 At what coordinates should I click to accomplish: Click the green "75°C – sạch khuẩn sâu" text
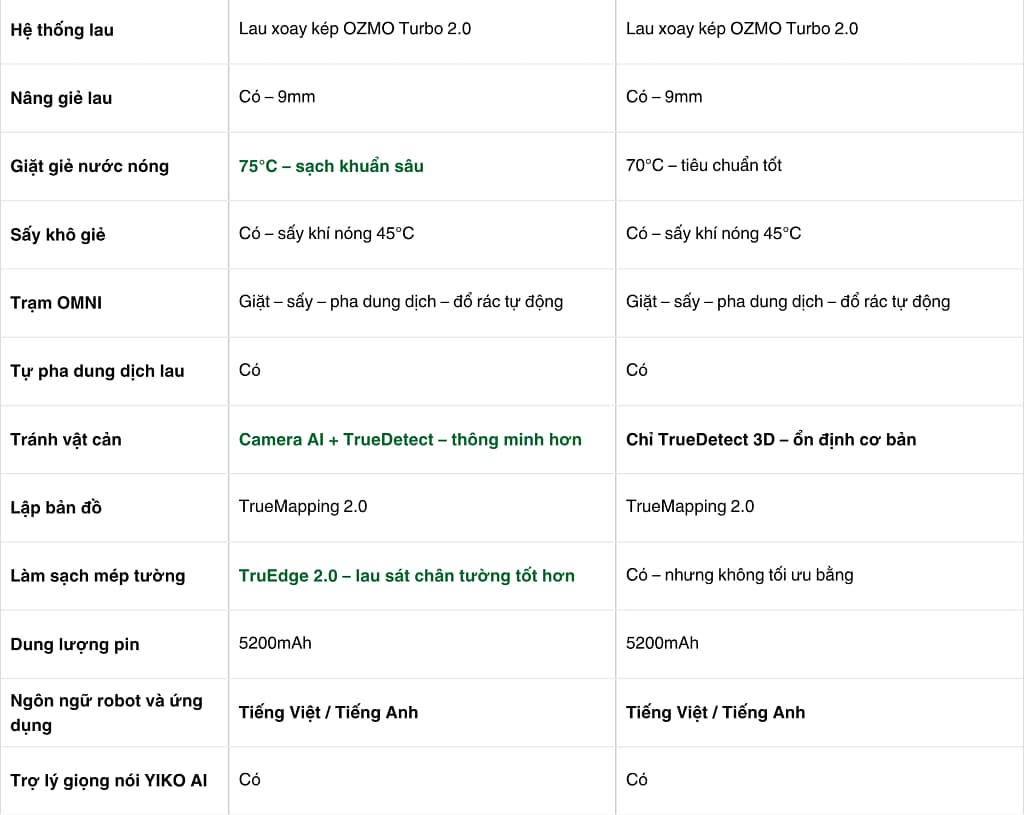pyautogui.click(x=331, y=166)
